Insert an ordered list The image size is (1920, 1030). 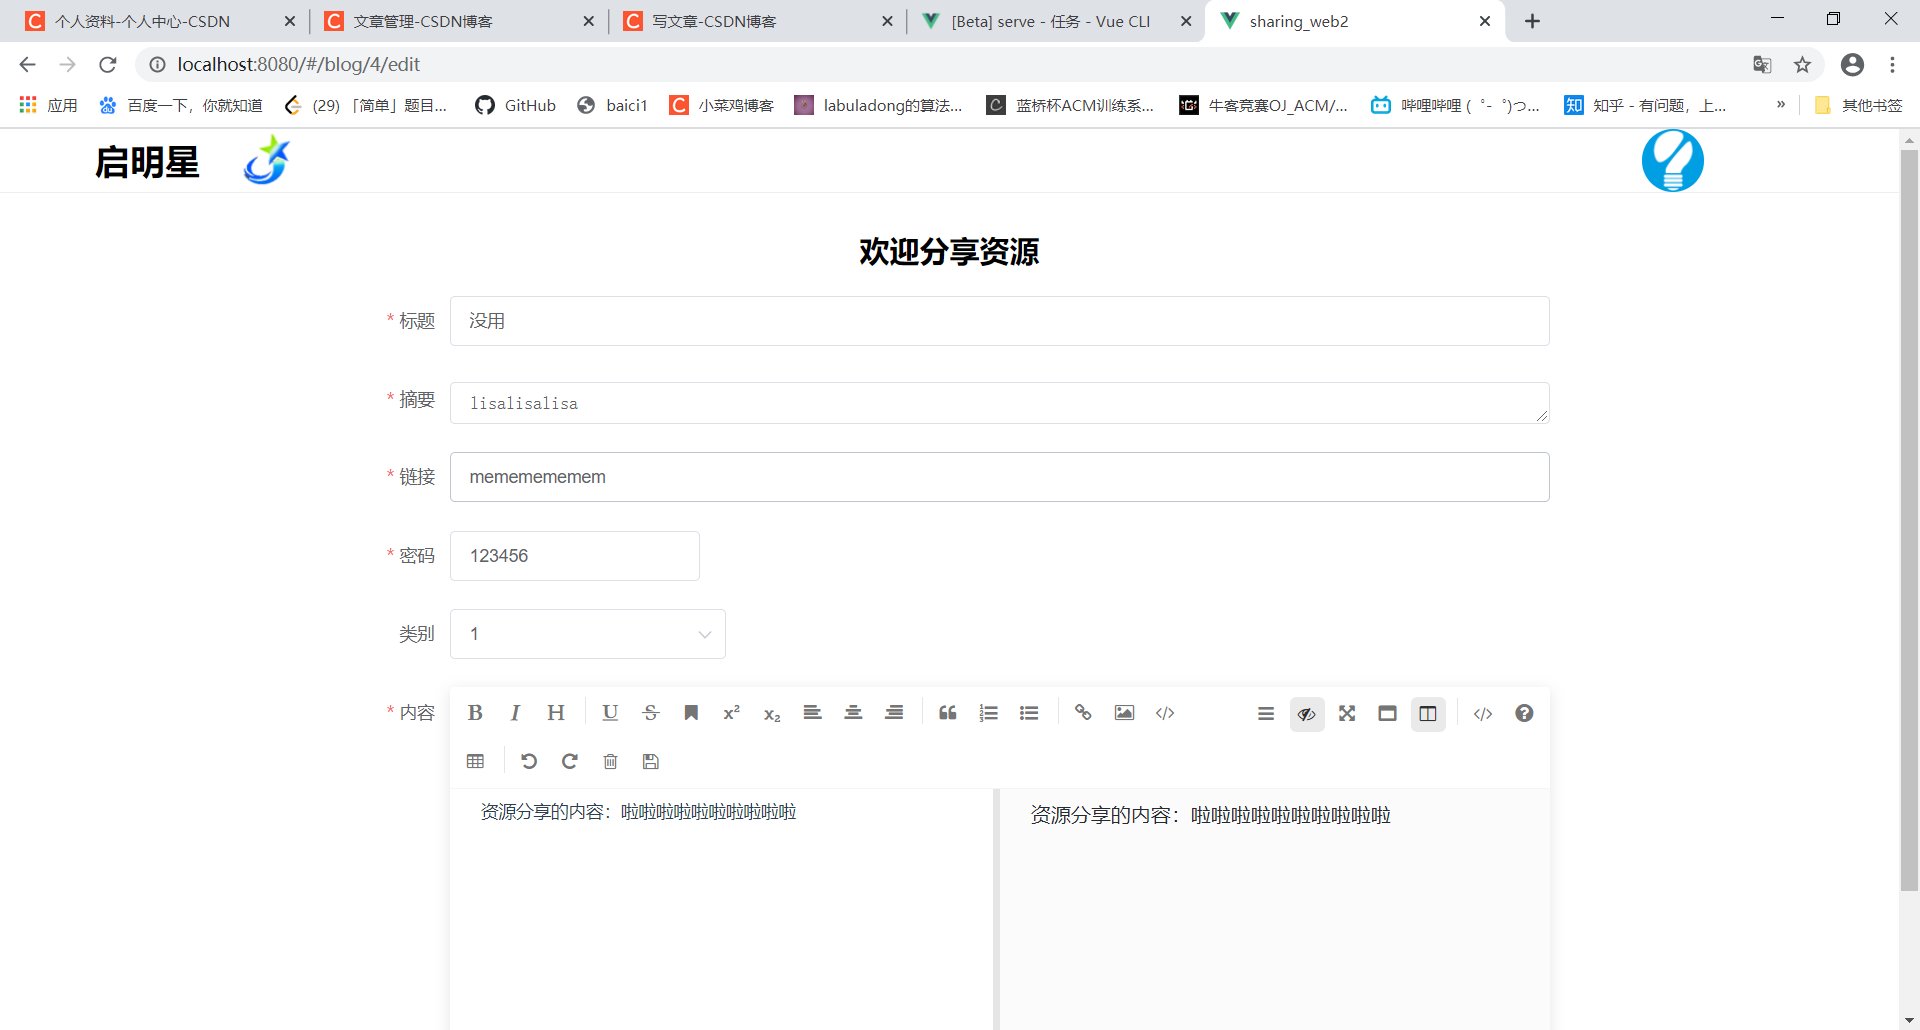click(989, 713)
